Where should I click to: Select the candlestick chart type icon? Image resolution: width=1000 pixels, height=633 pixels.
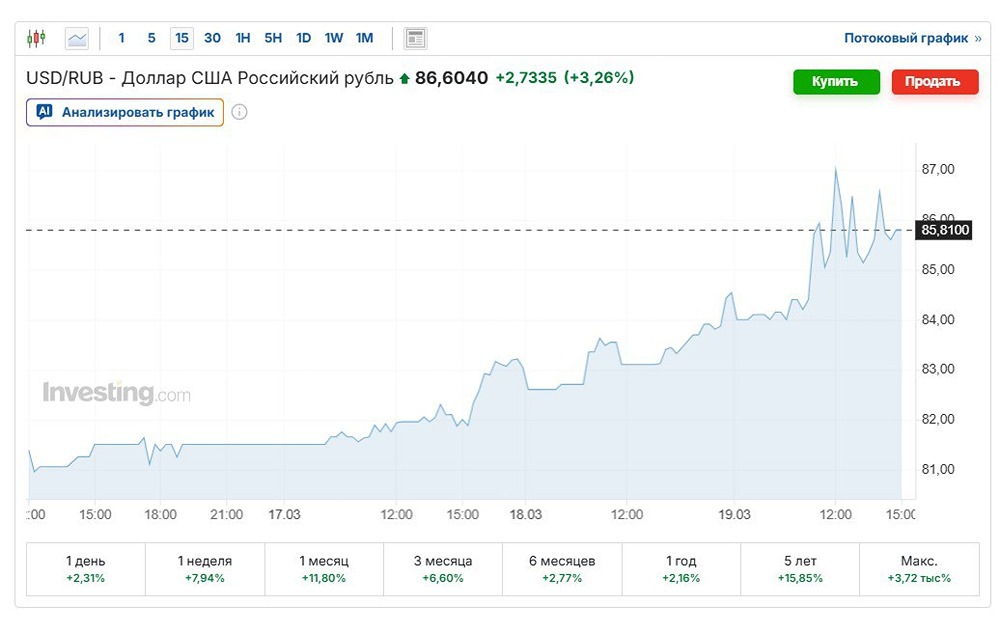[x=37, y=39]
